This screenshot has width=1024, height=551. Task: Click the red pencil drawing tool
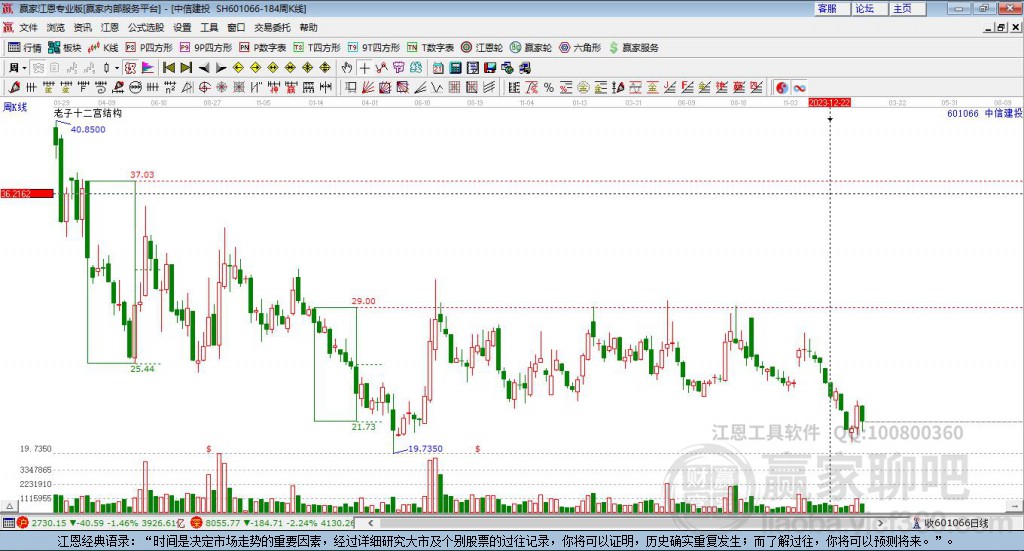14,87
